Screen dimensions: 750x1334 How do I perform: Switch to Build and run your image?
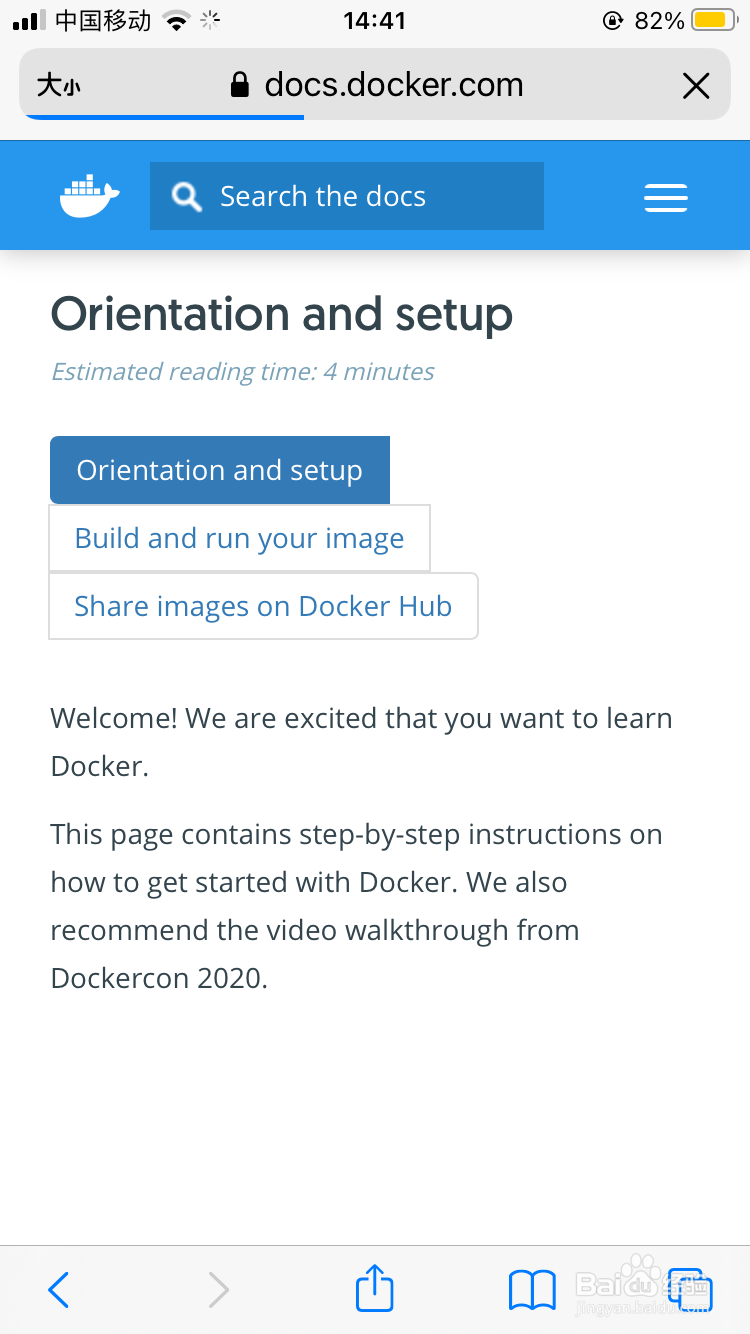coord(240,539)
